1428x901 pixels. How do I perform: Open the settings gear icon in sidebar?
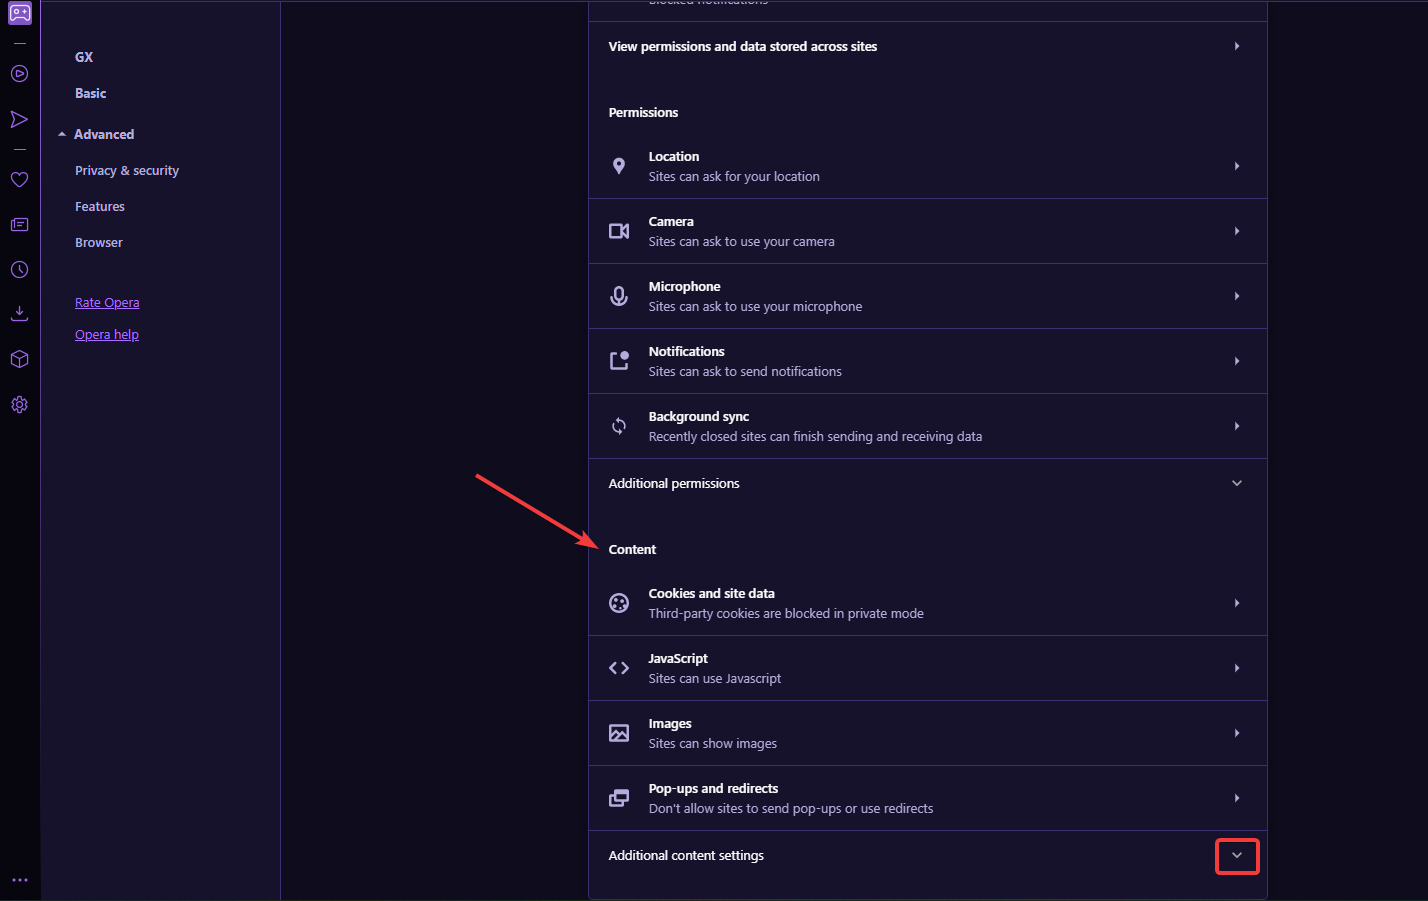click(x=19, y=404)
